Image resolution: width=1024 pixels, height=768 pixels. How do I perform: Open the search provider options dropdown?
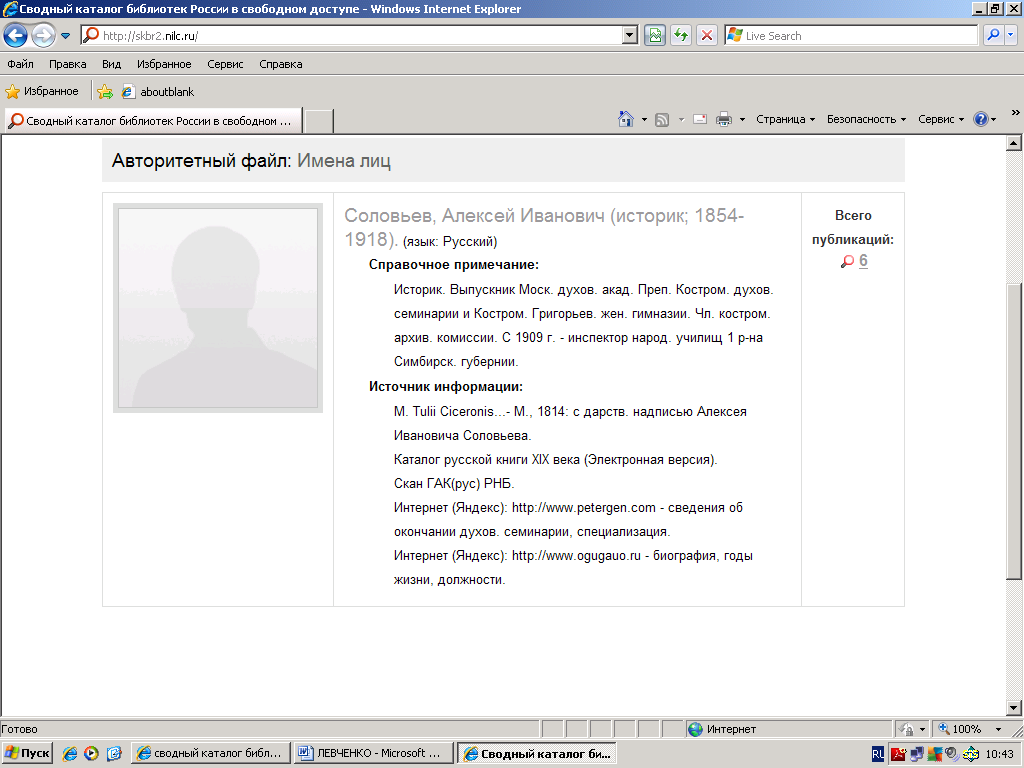1011,35
